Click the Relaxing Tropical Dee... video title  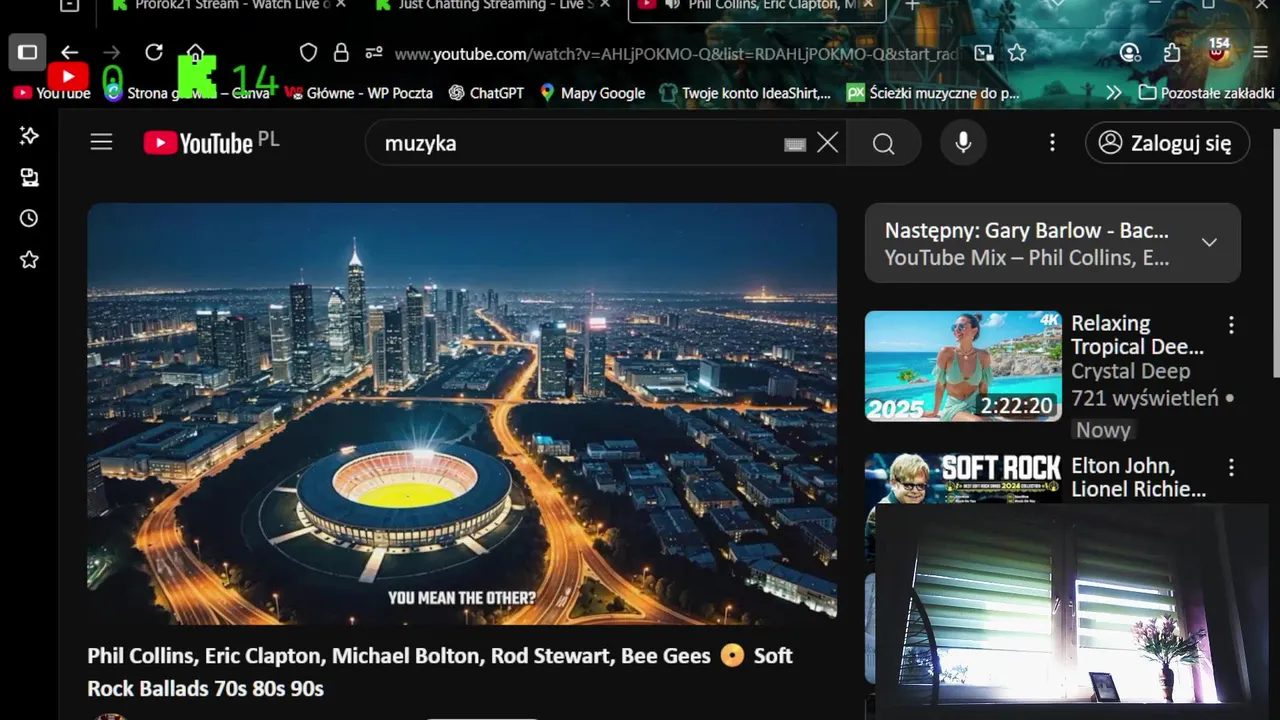coord(1137,335)
